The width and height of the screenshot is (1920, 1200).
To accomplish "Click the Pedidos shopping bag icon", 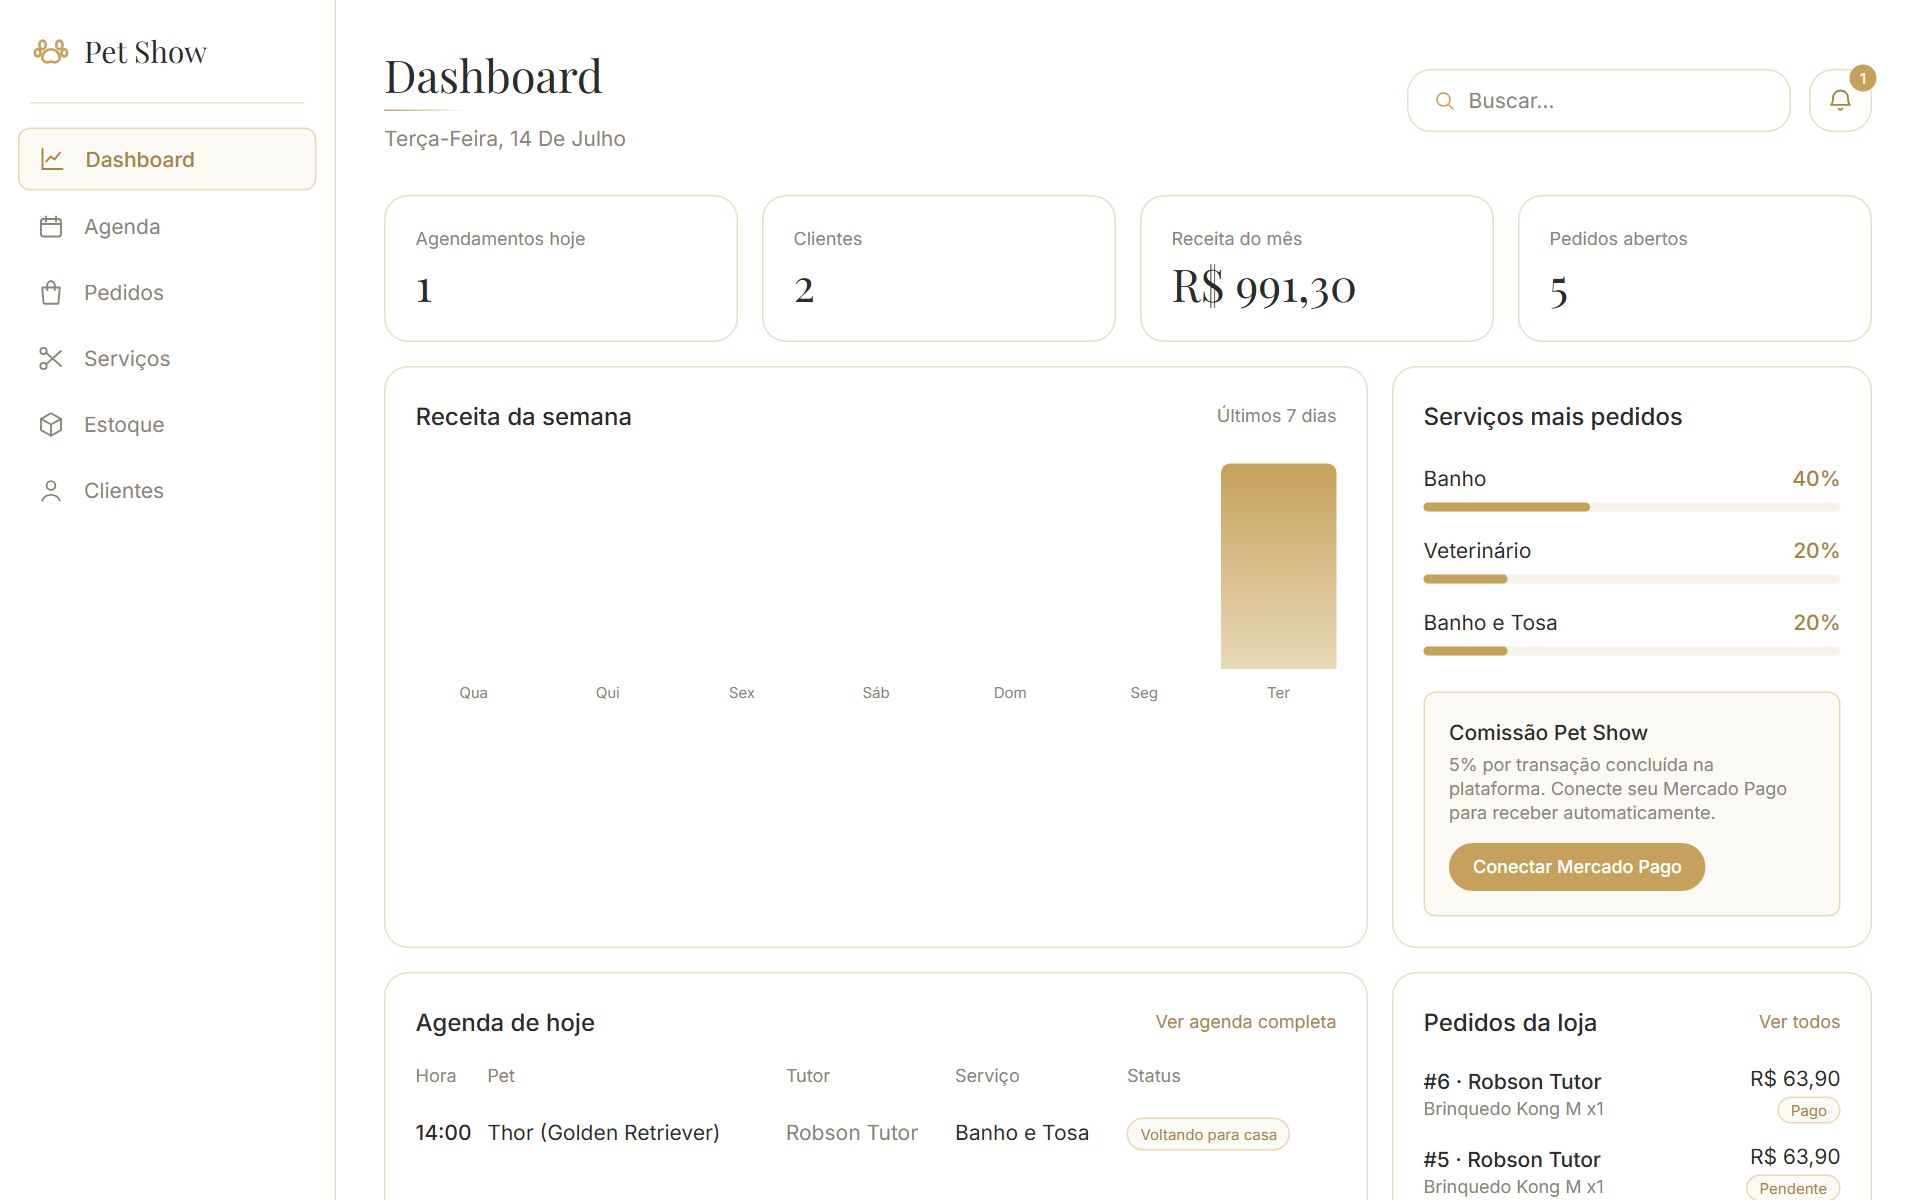I will (51, 293).
